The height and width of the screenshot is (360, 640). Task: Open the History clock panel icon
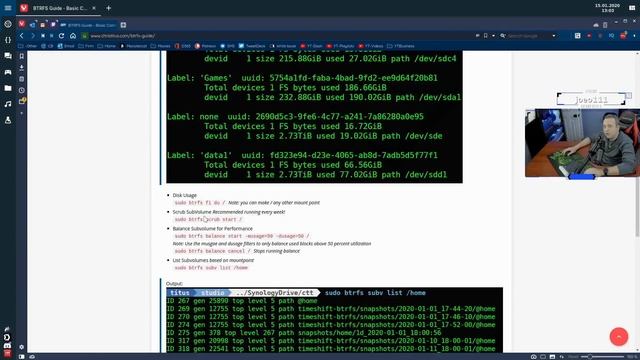click(x=22, y=90)
